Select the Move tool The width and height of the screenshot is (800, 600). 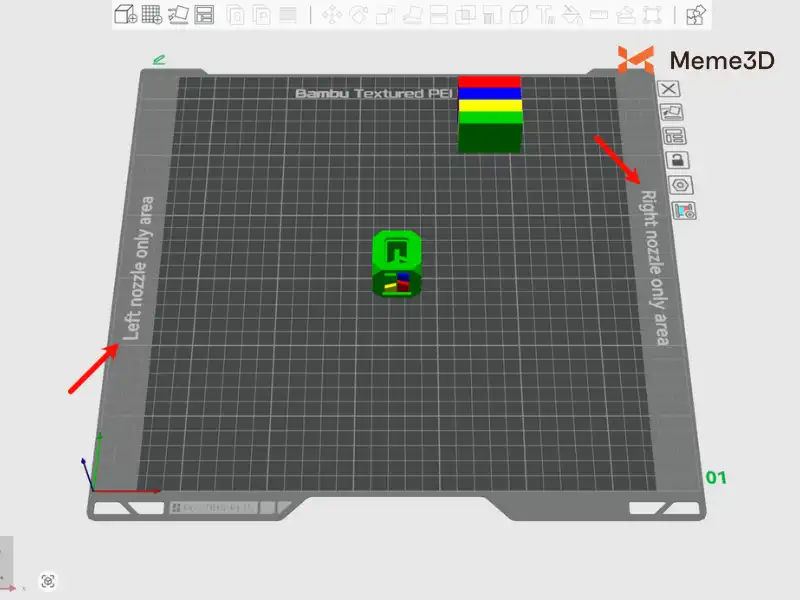pos(331,15)
